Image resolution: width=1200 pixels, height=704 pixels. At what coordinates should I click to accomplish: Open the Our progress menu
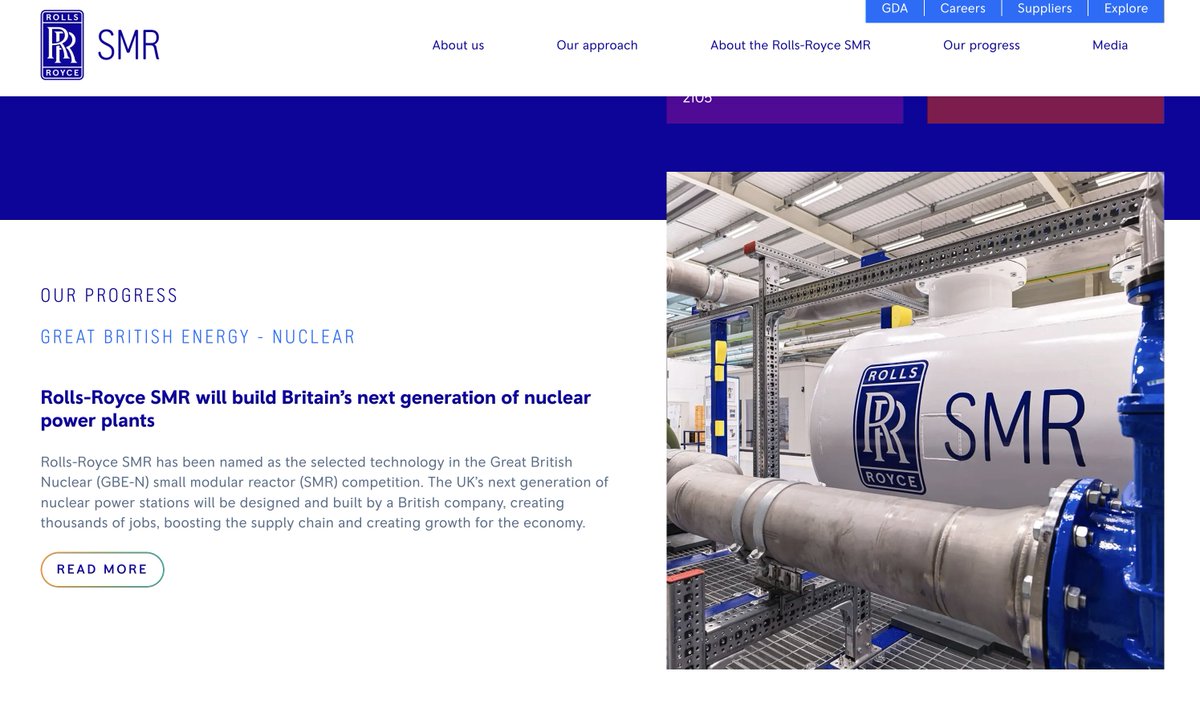click(x=981, y=45)
